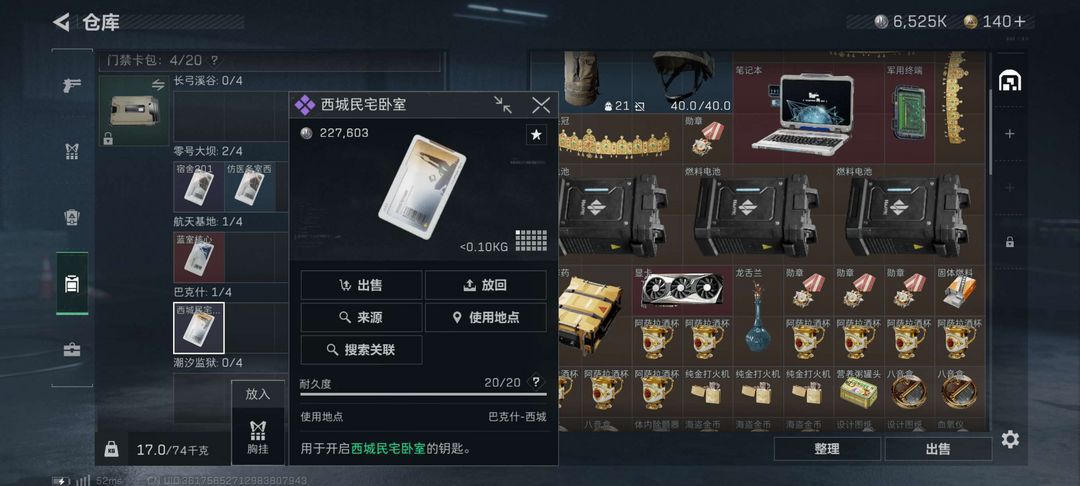The image size is (1080, 486).
Task: Toggle the favorite star on the key card
Action: [536, 135]
